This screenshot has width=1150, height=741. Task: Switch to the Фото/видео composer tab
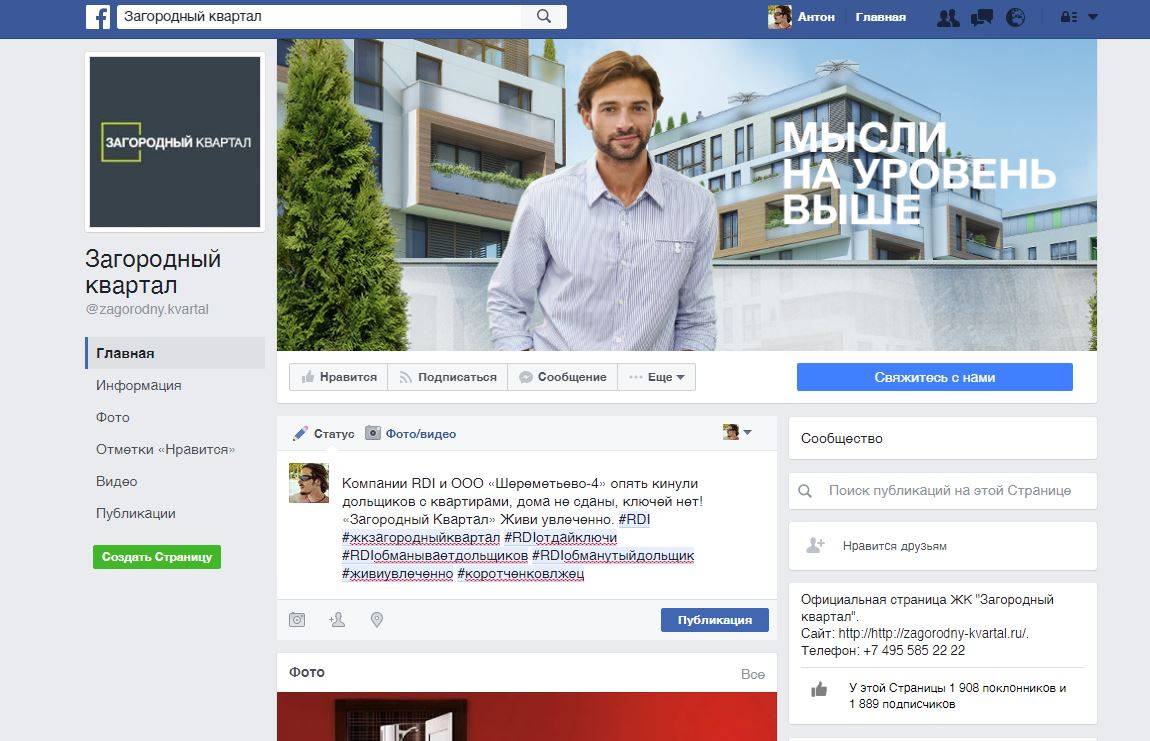pos(411,434)
